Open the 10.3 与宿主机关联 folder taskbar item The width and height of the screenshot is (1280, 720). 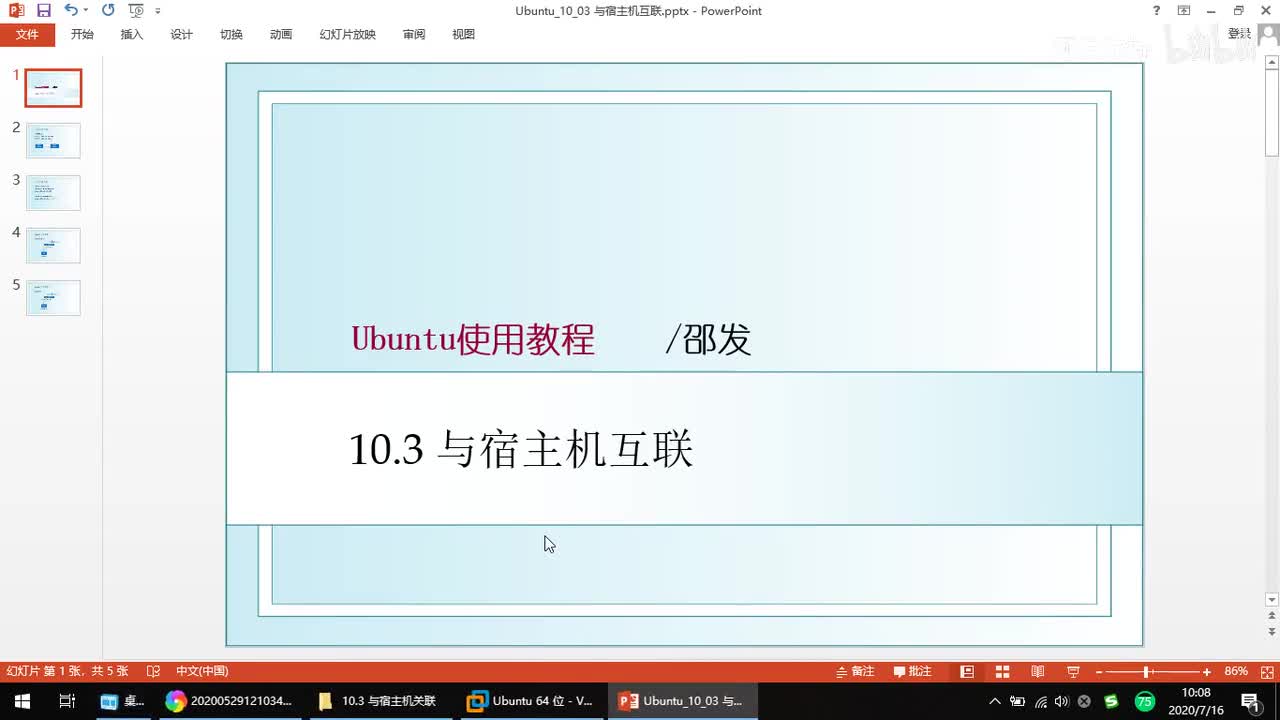(378, 701)
